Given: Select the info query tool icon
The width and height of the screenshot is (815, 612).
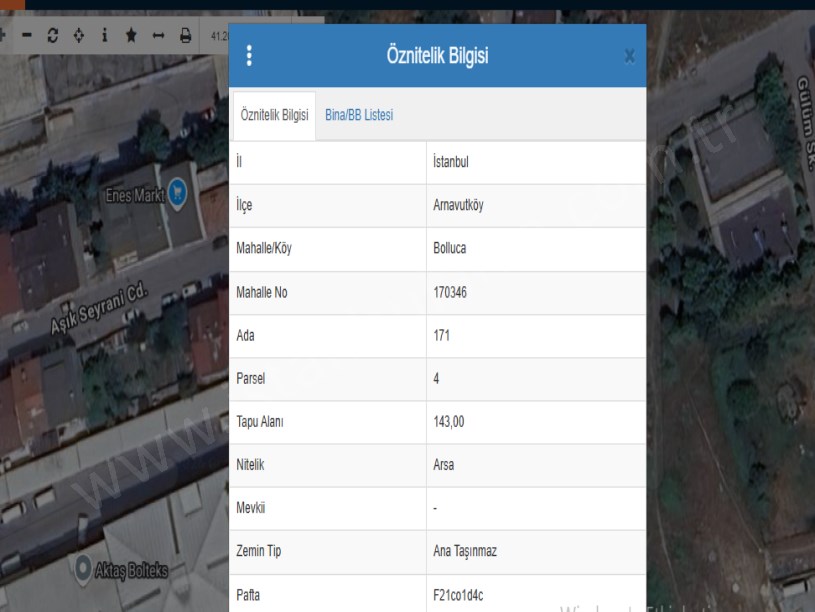Looking at the screenshot, I should click(105, 36).
